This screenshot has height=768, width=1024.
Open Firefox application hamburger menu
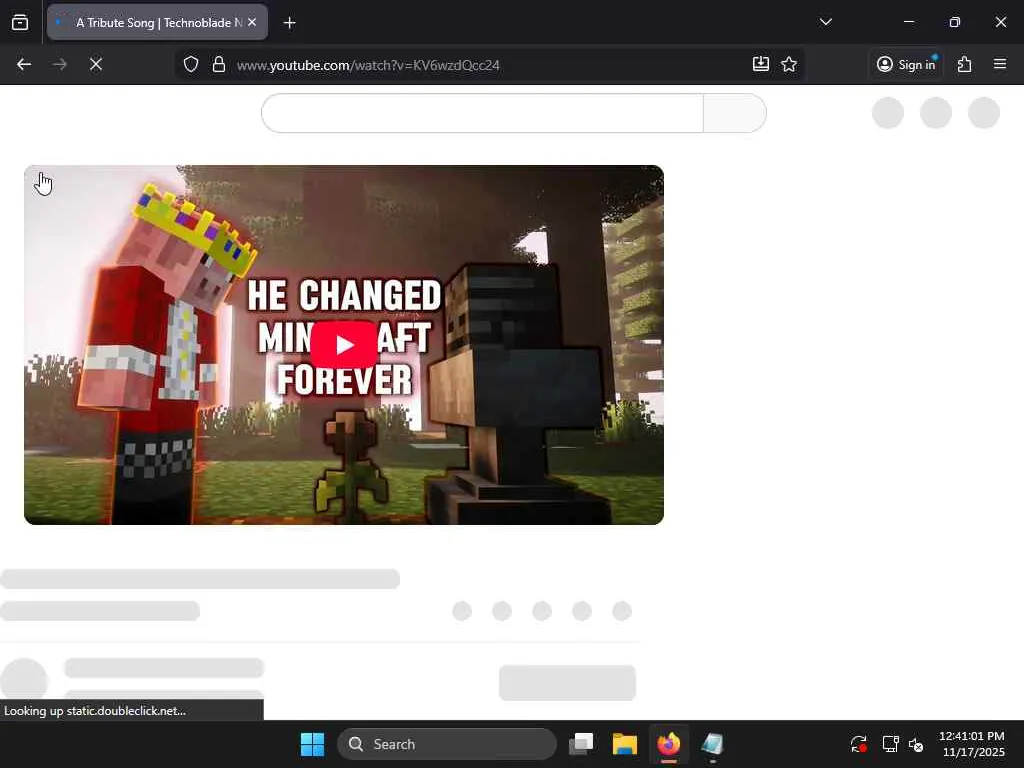(1000, 64)
